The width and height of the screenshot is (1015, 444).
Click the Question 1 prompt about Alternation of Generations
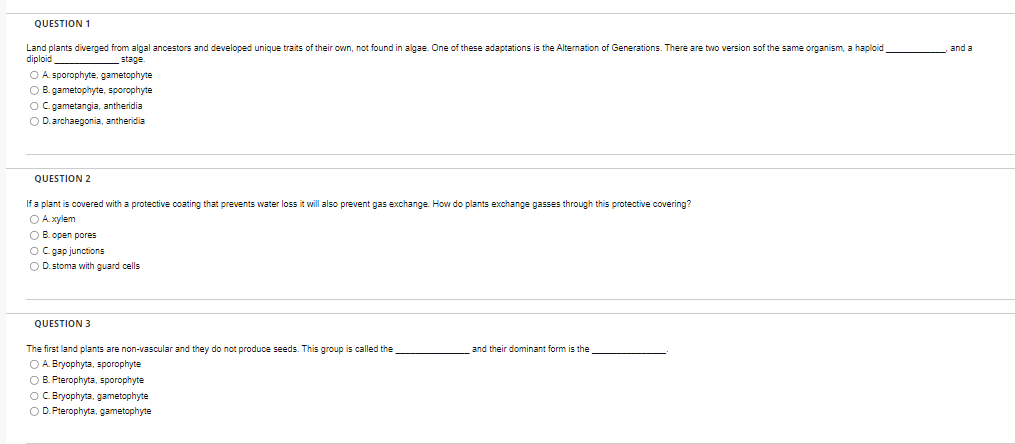click(499, 53)
